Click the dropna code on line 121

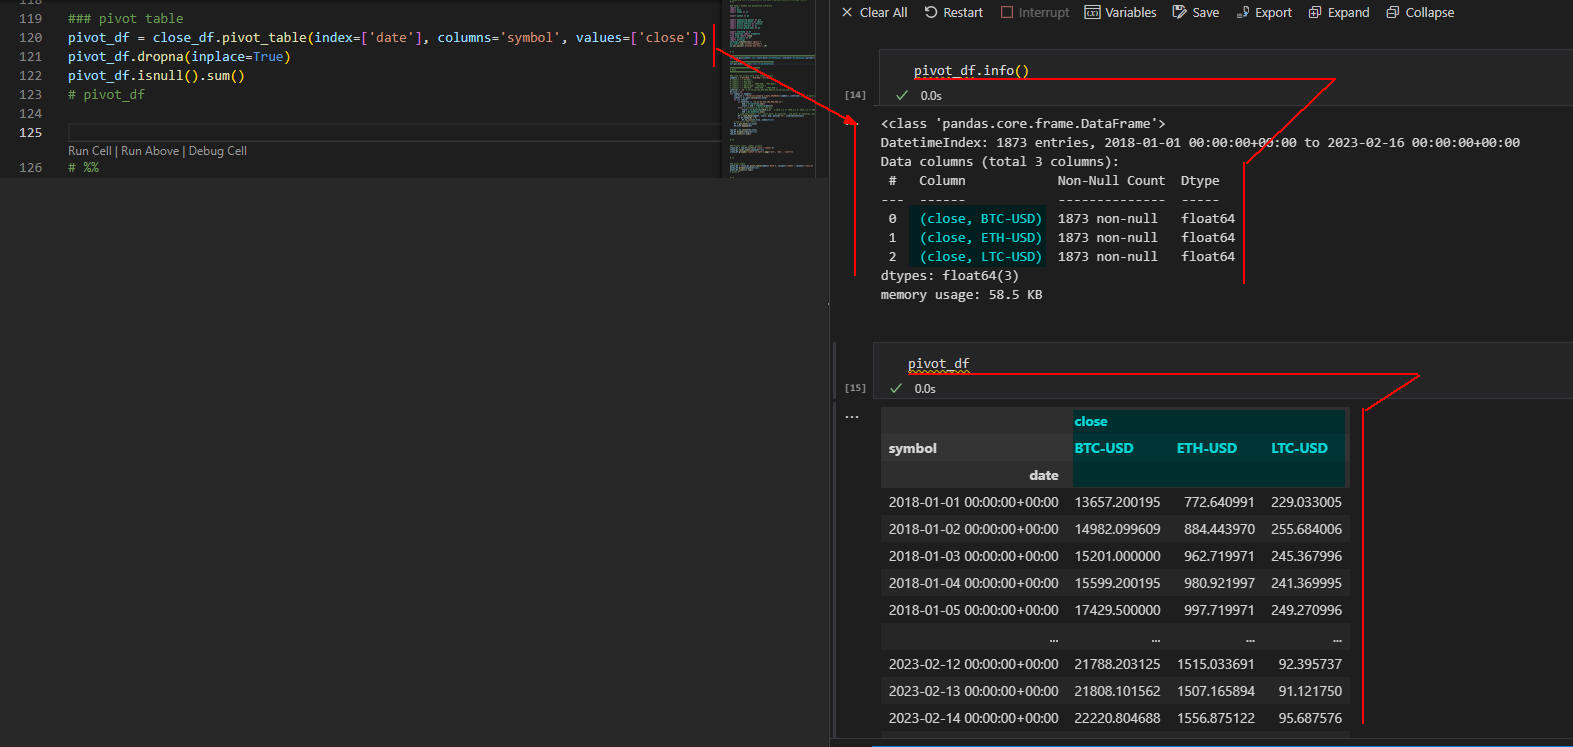coord(179,56)
